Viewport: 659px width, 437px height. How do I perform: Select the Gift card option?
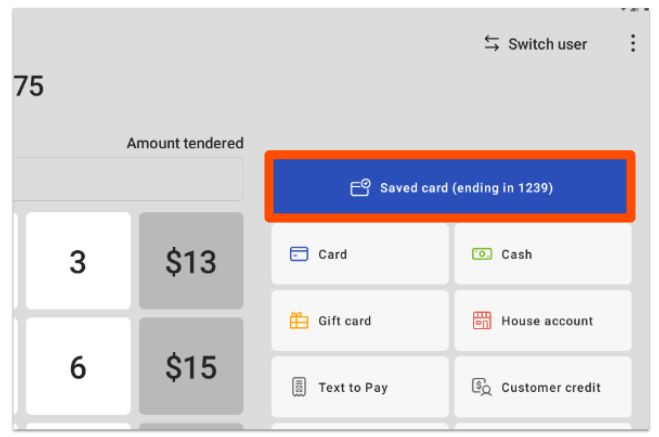(359, 321)
